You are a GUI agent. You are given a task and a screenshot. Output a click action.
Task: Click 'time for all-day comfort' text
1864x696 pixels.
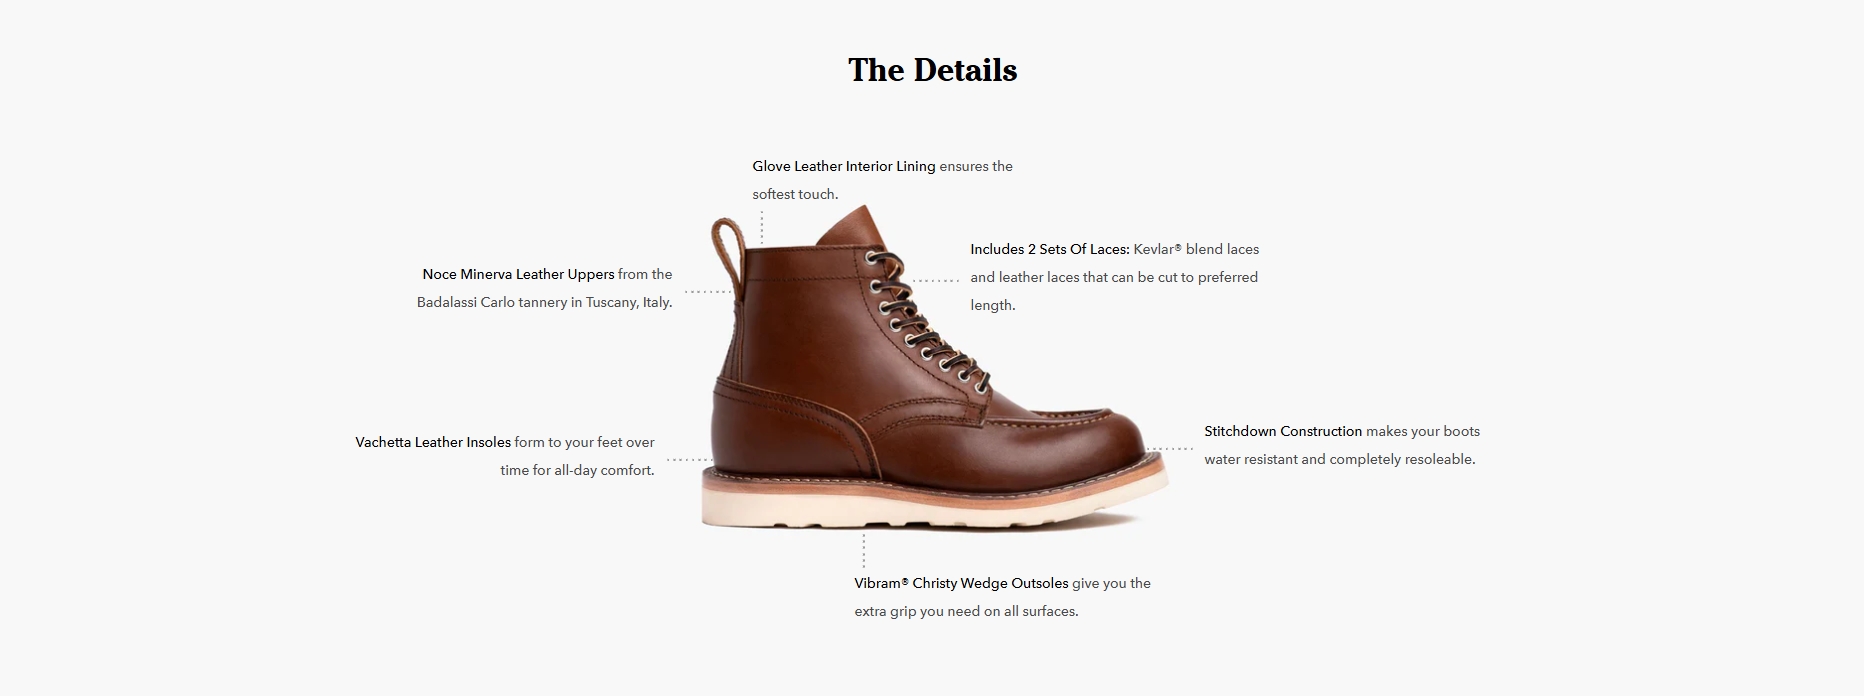click(577, 470)
